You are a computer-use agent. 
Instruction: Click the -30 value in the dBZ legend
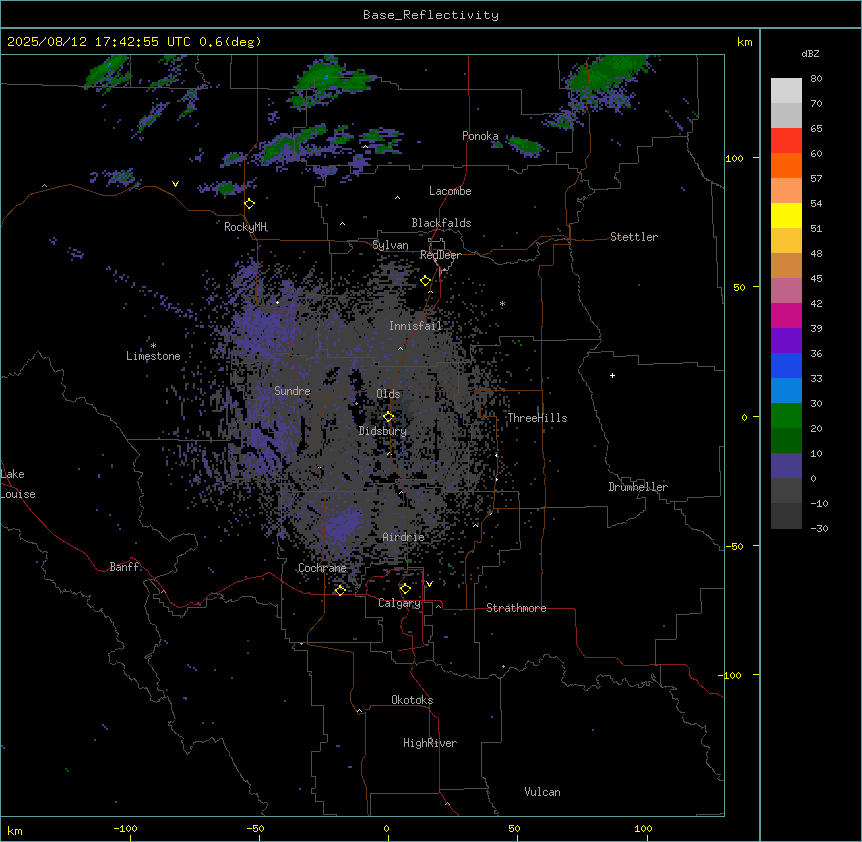819,529
